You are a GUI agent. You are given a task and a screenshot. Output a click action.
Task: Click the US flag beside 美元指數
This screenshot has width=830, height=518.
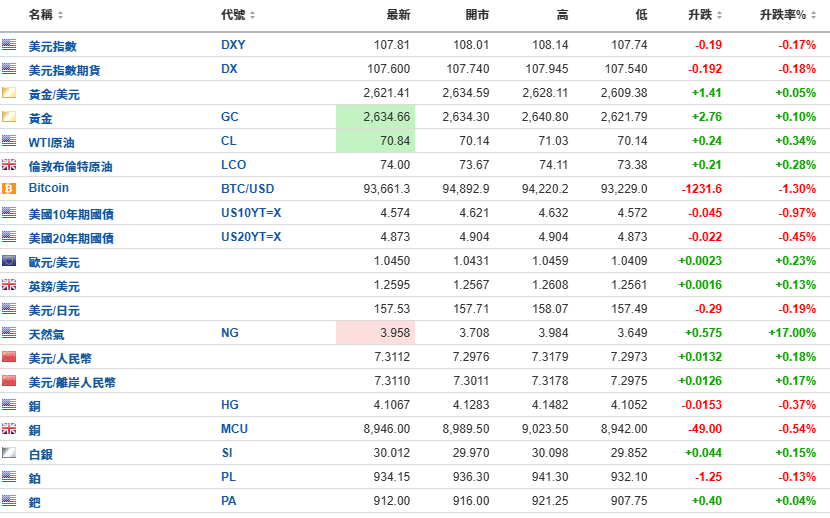[x=9, y=45]
